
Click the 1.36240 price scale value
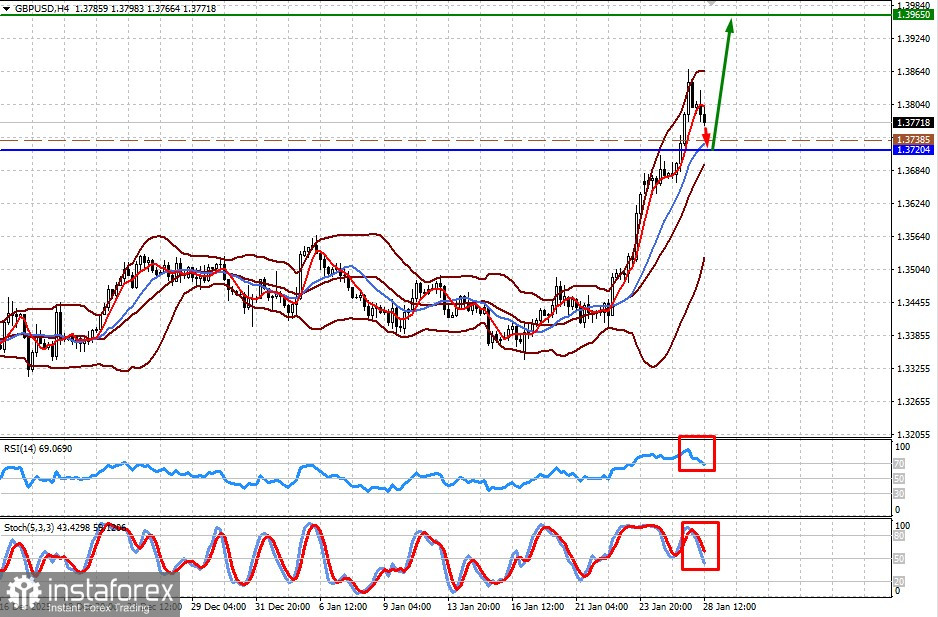913,203
